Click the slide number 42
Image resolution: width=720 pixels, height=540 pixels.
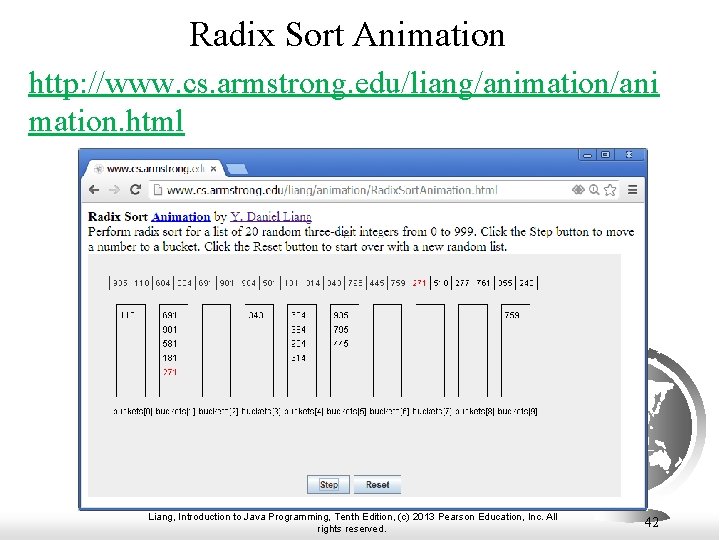pyautogui.click(x=652, y=522)
